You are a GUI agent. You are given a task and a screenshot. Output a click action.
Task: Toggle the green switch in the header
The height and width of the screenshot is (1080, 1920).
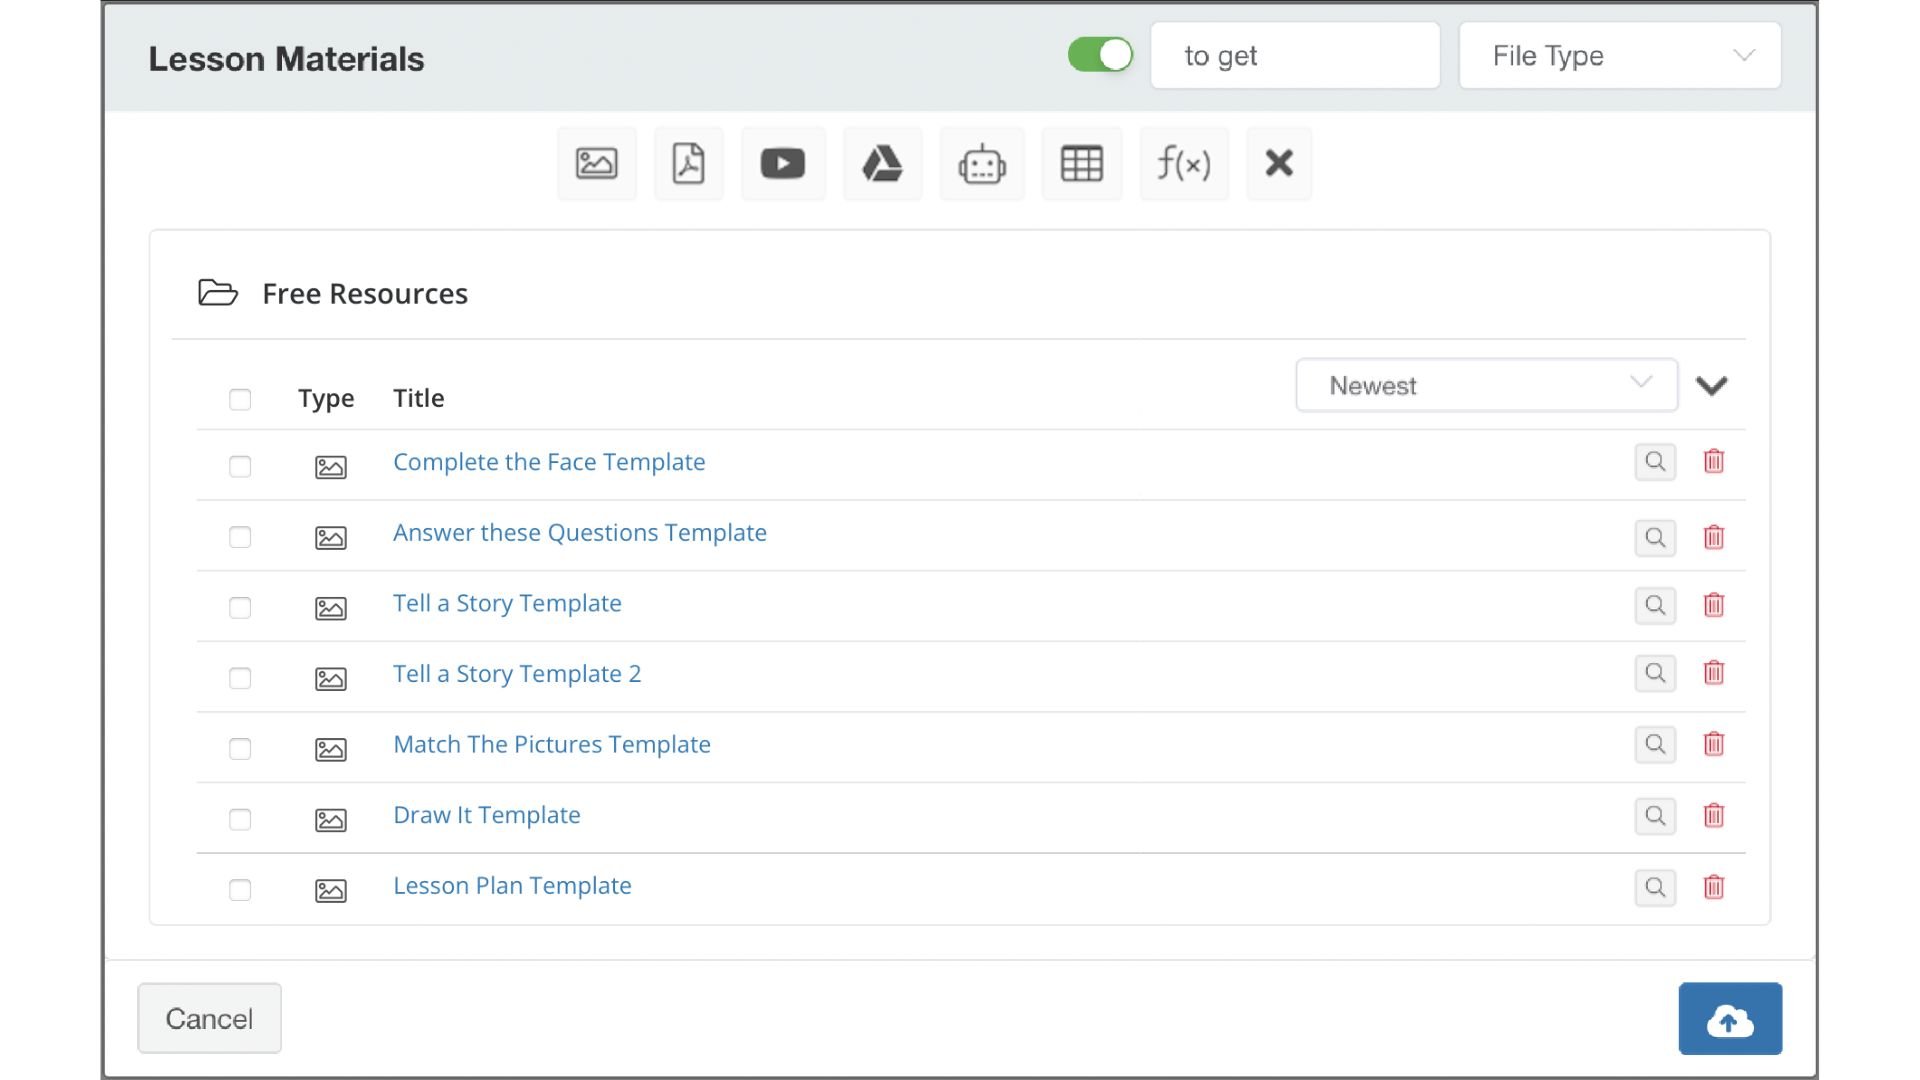1100,55
